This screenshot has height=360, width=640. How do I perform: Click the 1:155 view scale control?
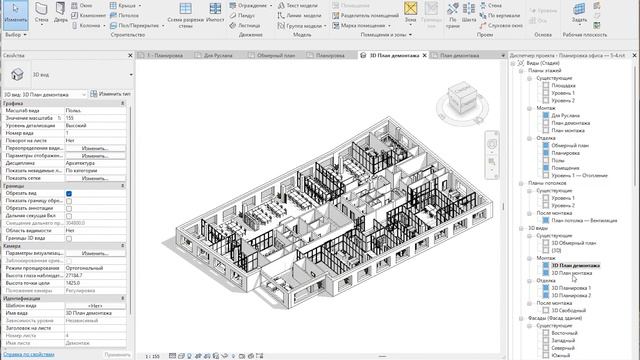coord(152,356)
